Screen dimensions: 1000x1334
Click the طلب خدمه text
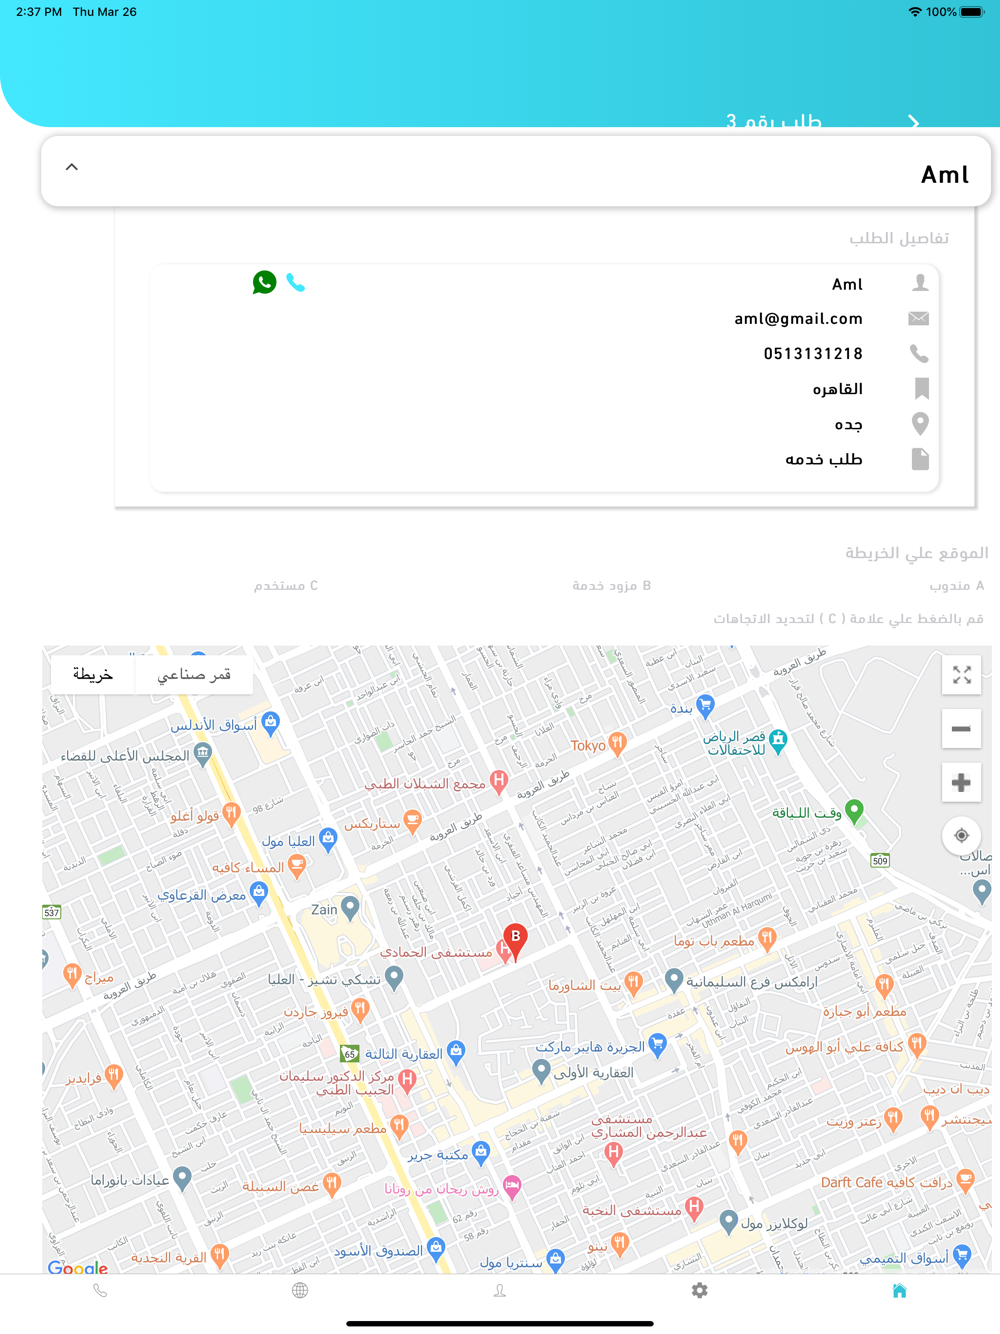823,459
